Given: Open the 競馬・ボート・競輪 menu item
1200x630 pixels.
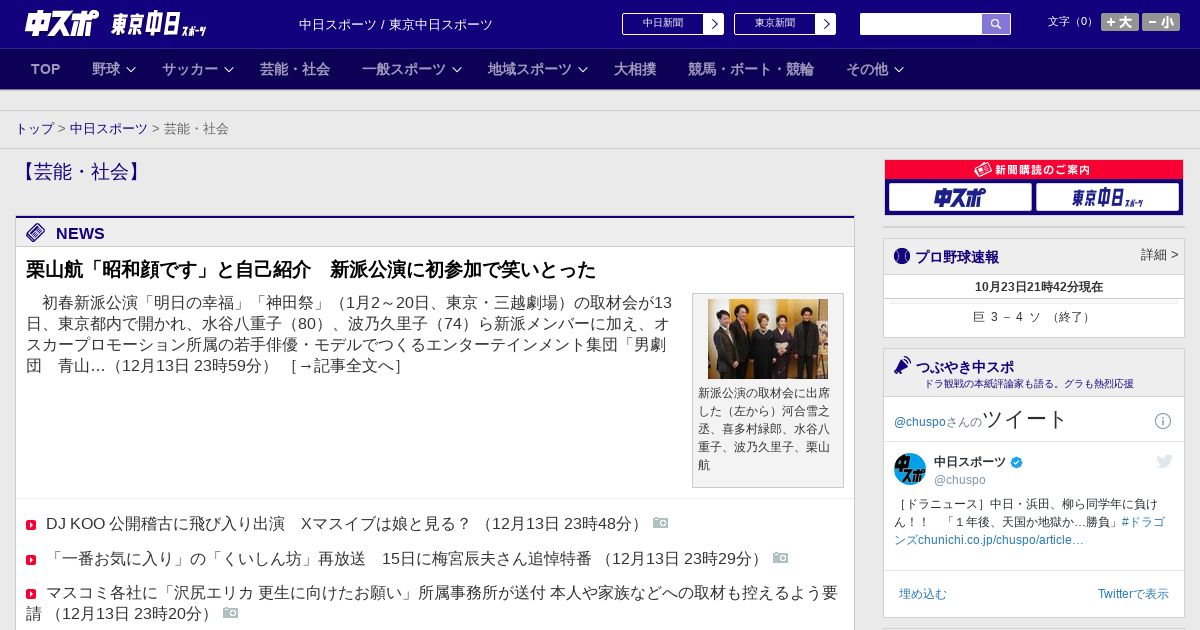Looking at the screenshot, I should [x=751, y=69].
